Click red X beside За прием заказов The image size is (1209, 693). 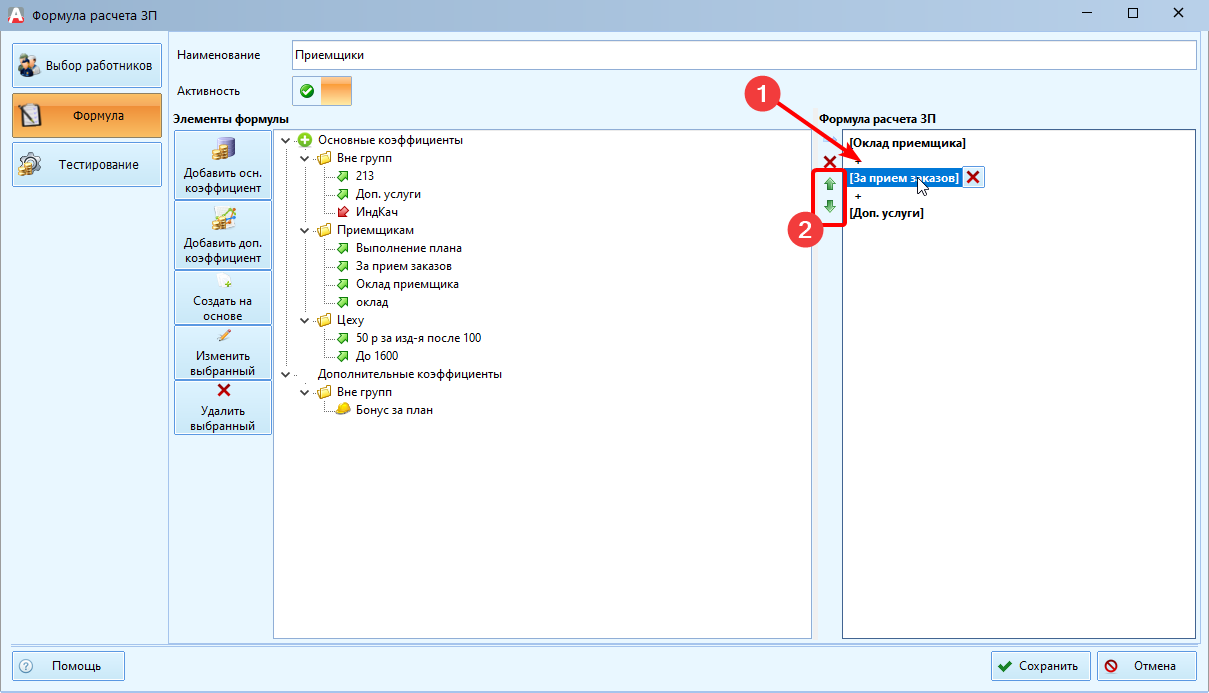973,177
